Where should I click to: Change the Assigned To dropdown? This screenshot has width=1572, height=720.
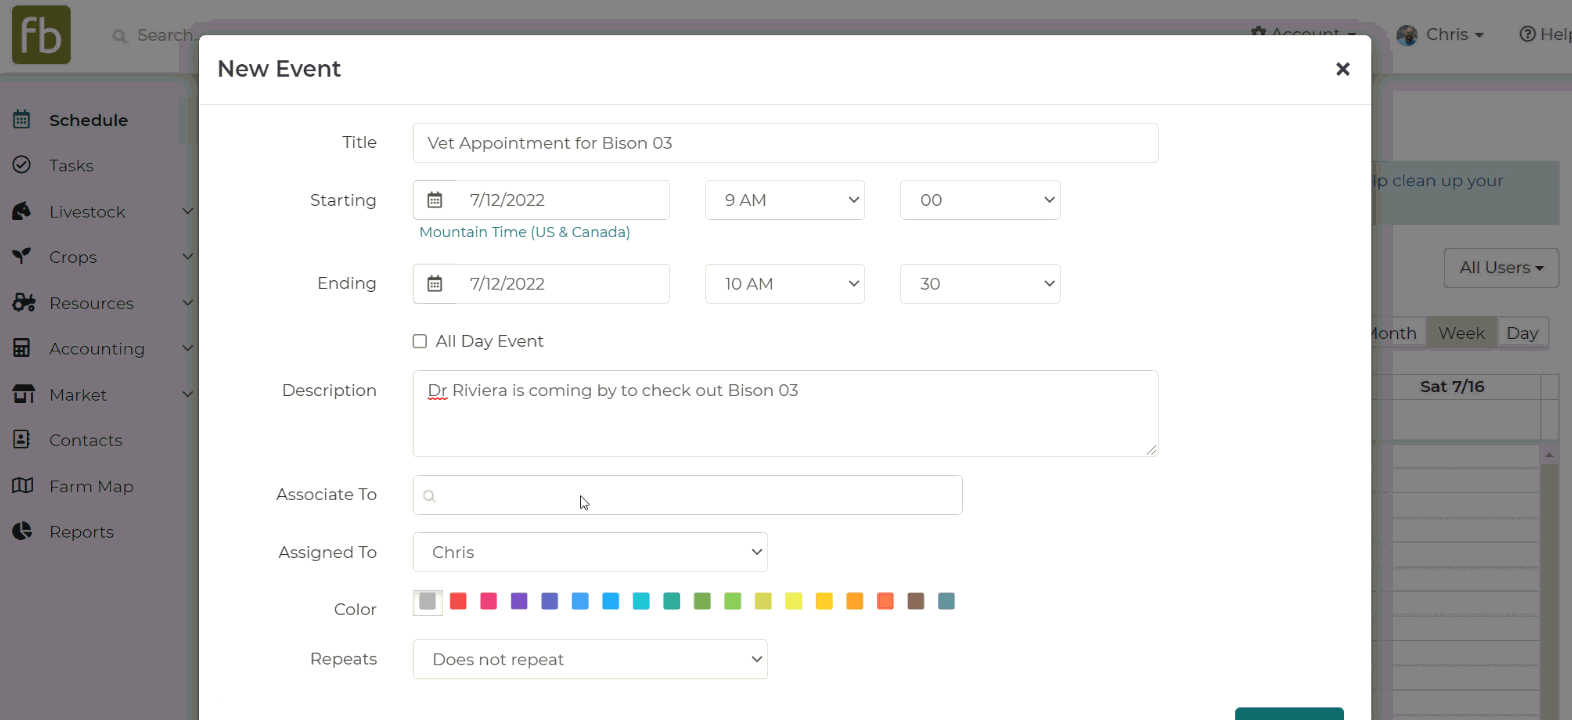(590, 553)
